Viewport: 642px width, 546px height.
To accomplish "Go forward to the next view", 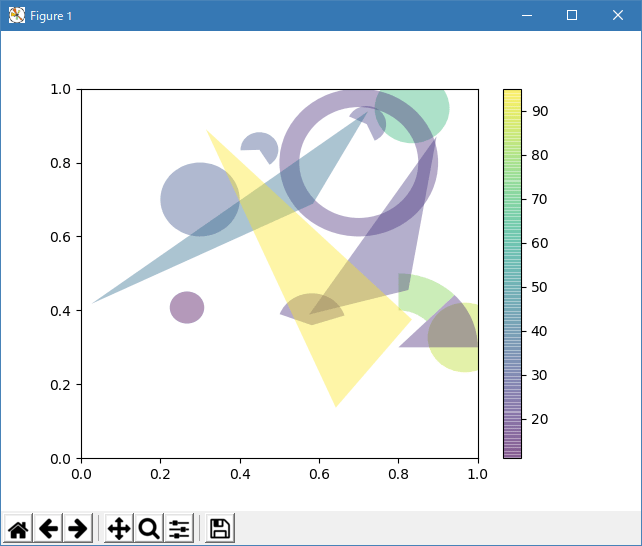I will point(78,528).
